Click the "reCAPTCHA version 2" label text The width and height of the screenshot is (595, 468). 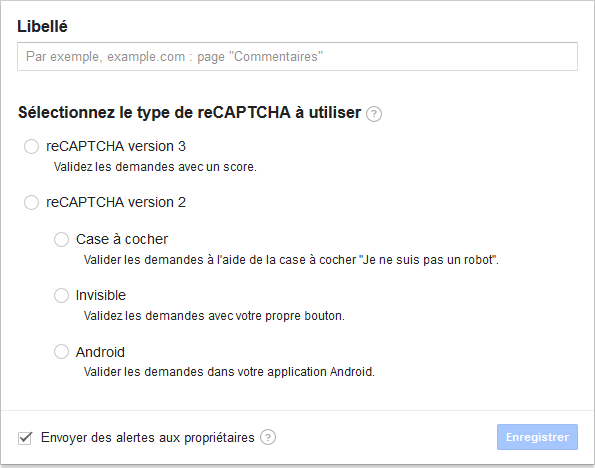(116, 202)
